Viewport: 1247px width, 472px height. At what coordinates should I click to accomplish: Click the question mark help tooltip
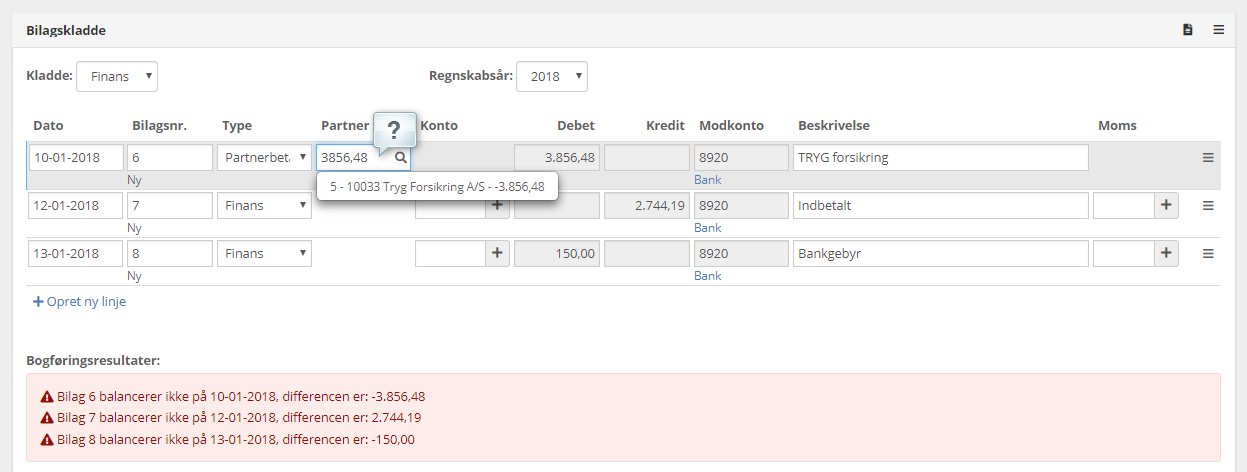(394, 130)
